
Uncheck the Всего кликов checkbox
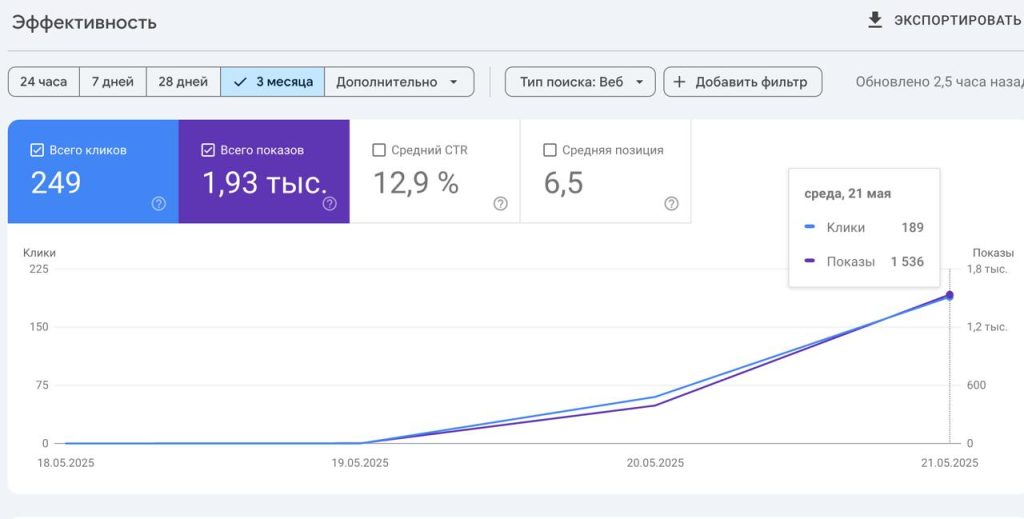(x=37, y=150)
